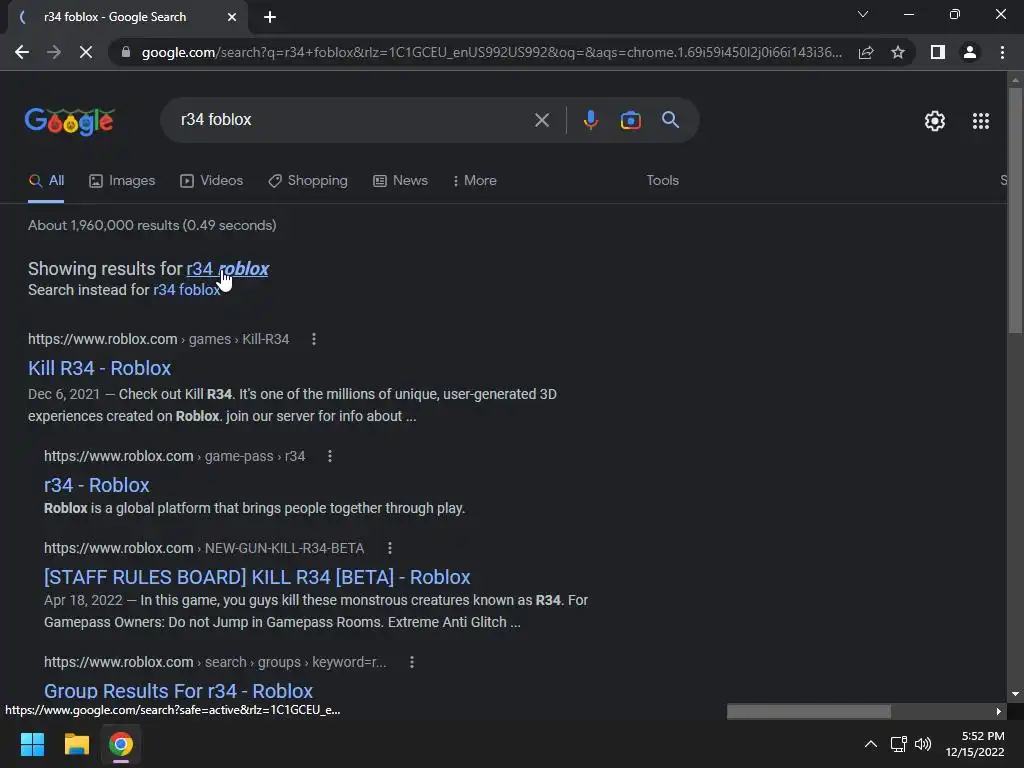Open options for Kill-R34 result

(314, 339)
